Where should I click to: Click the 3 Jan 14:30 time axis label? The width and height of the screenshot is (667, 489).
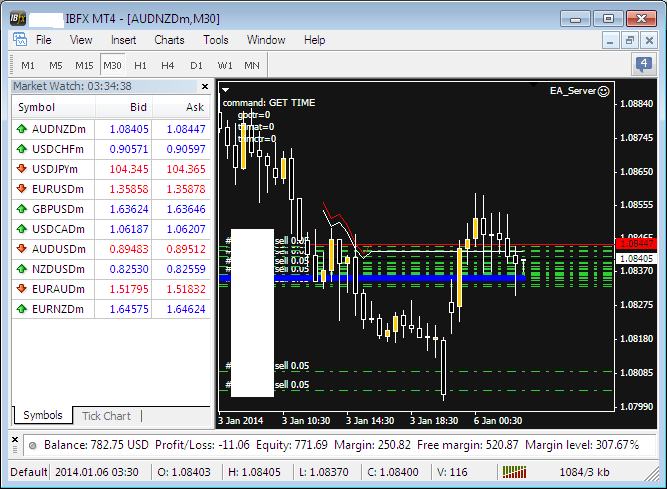coord(370,421)
